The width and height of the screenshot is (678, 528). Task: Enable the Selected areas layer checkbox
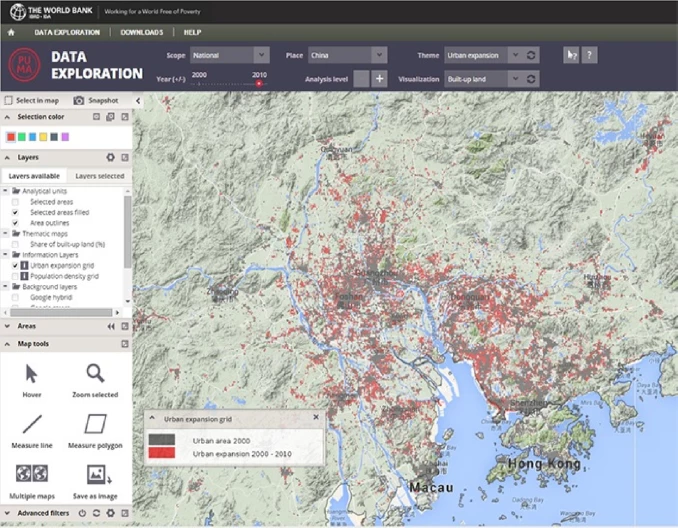coord(15,202)
